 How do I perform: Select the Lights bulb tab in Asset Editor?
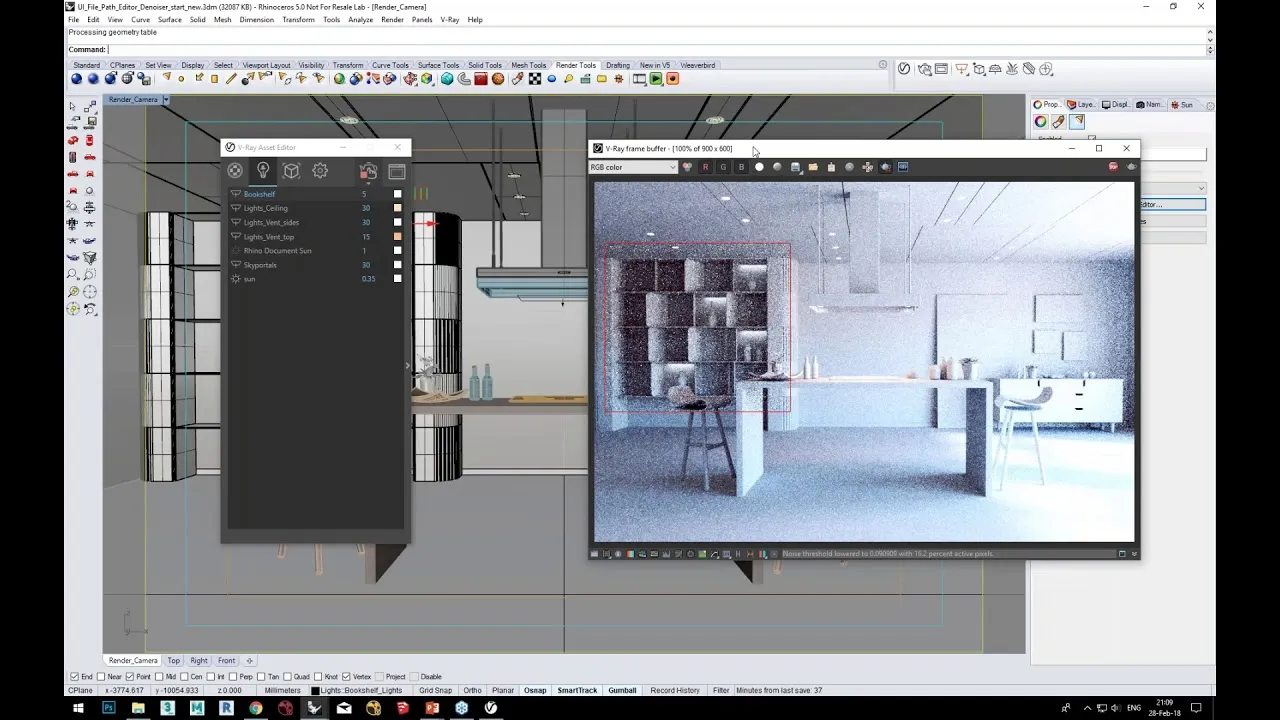[x=263, y=171]
